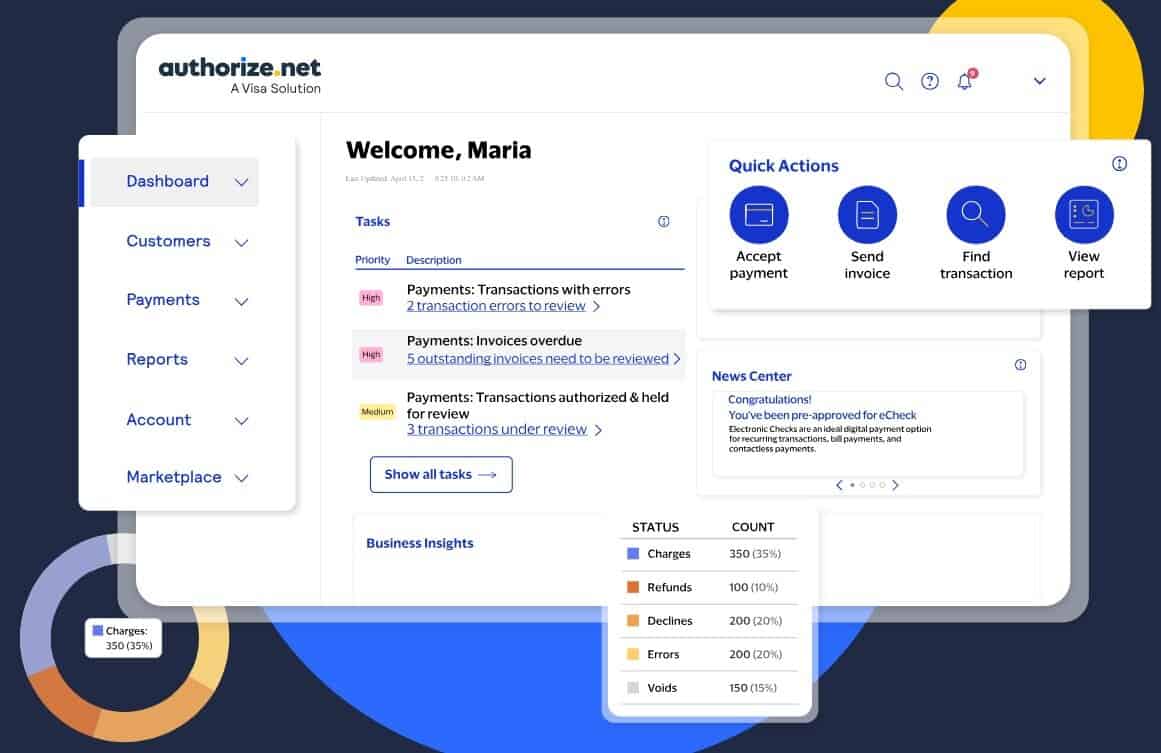1161x753 pixels.
Task: Open the Accept payment quick action
Action: 759,214
